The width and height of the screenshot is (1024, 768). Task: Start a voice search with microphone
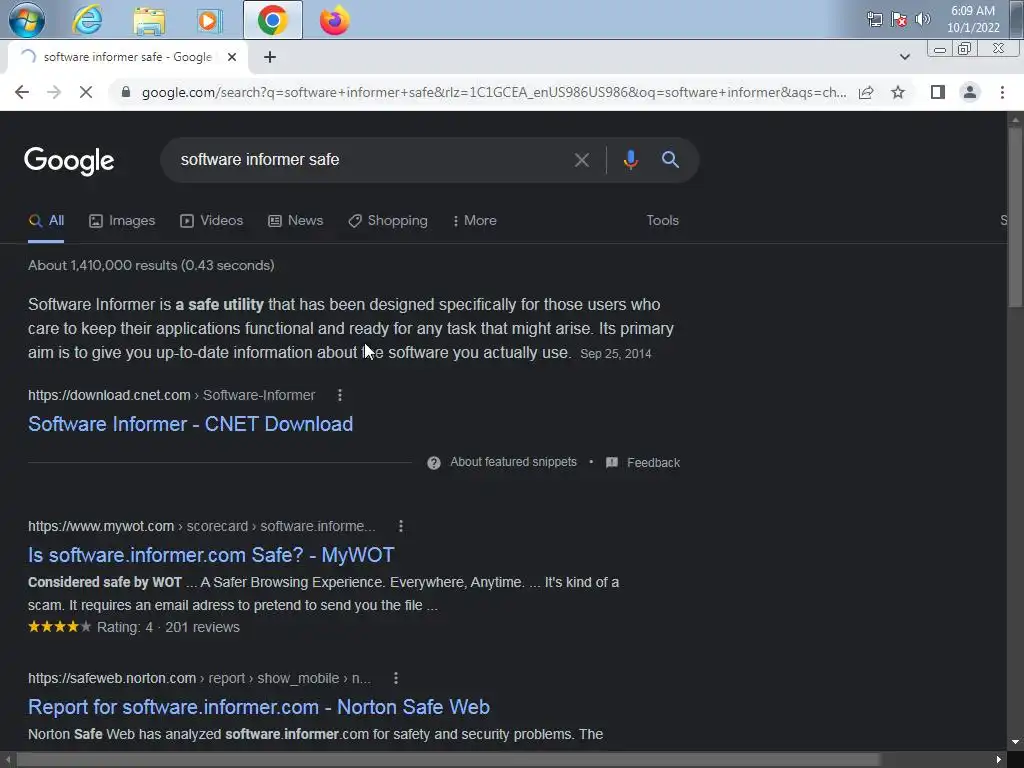630,160
